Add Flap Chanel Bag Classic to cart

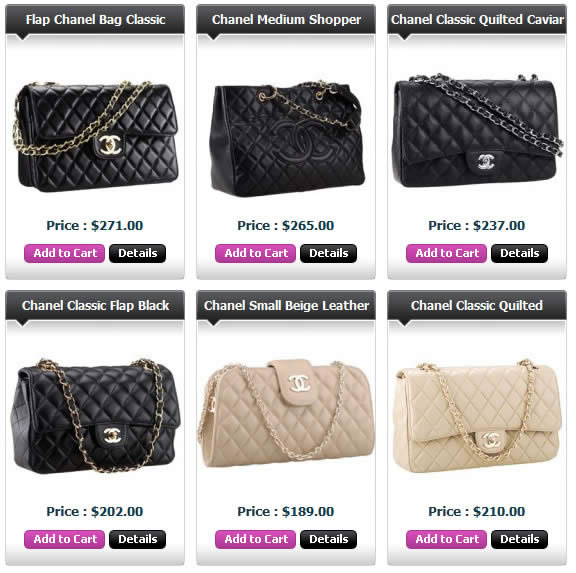(x=64, y=253)
